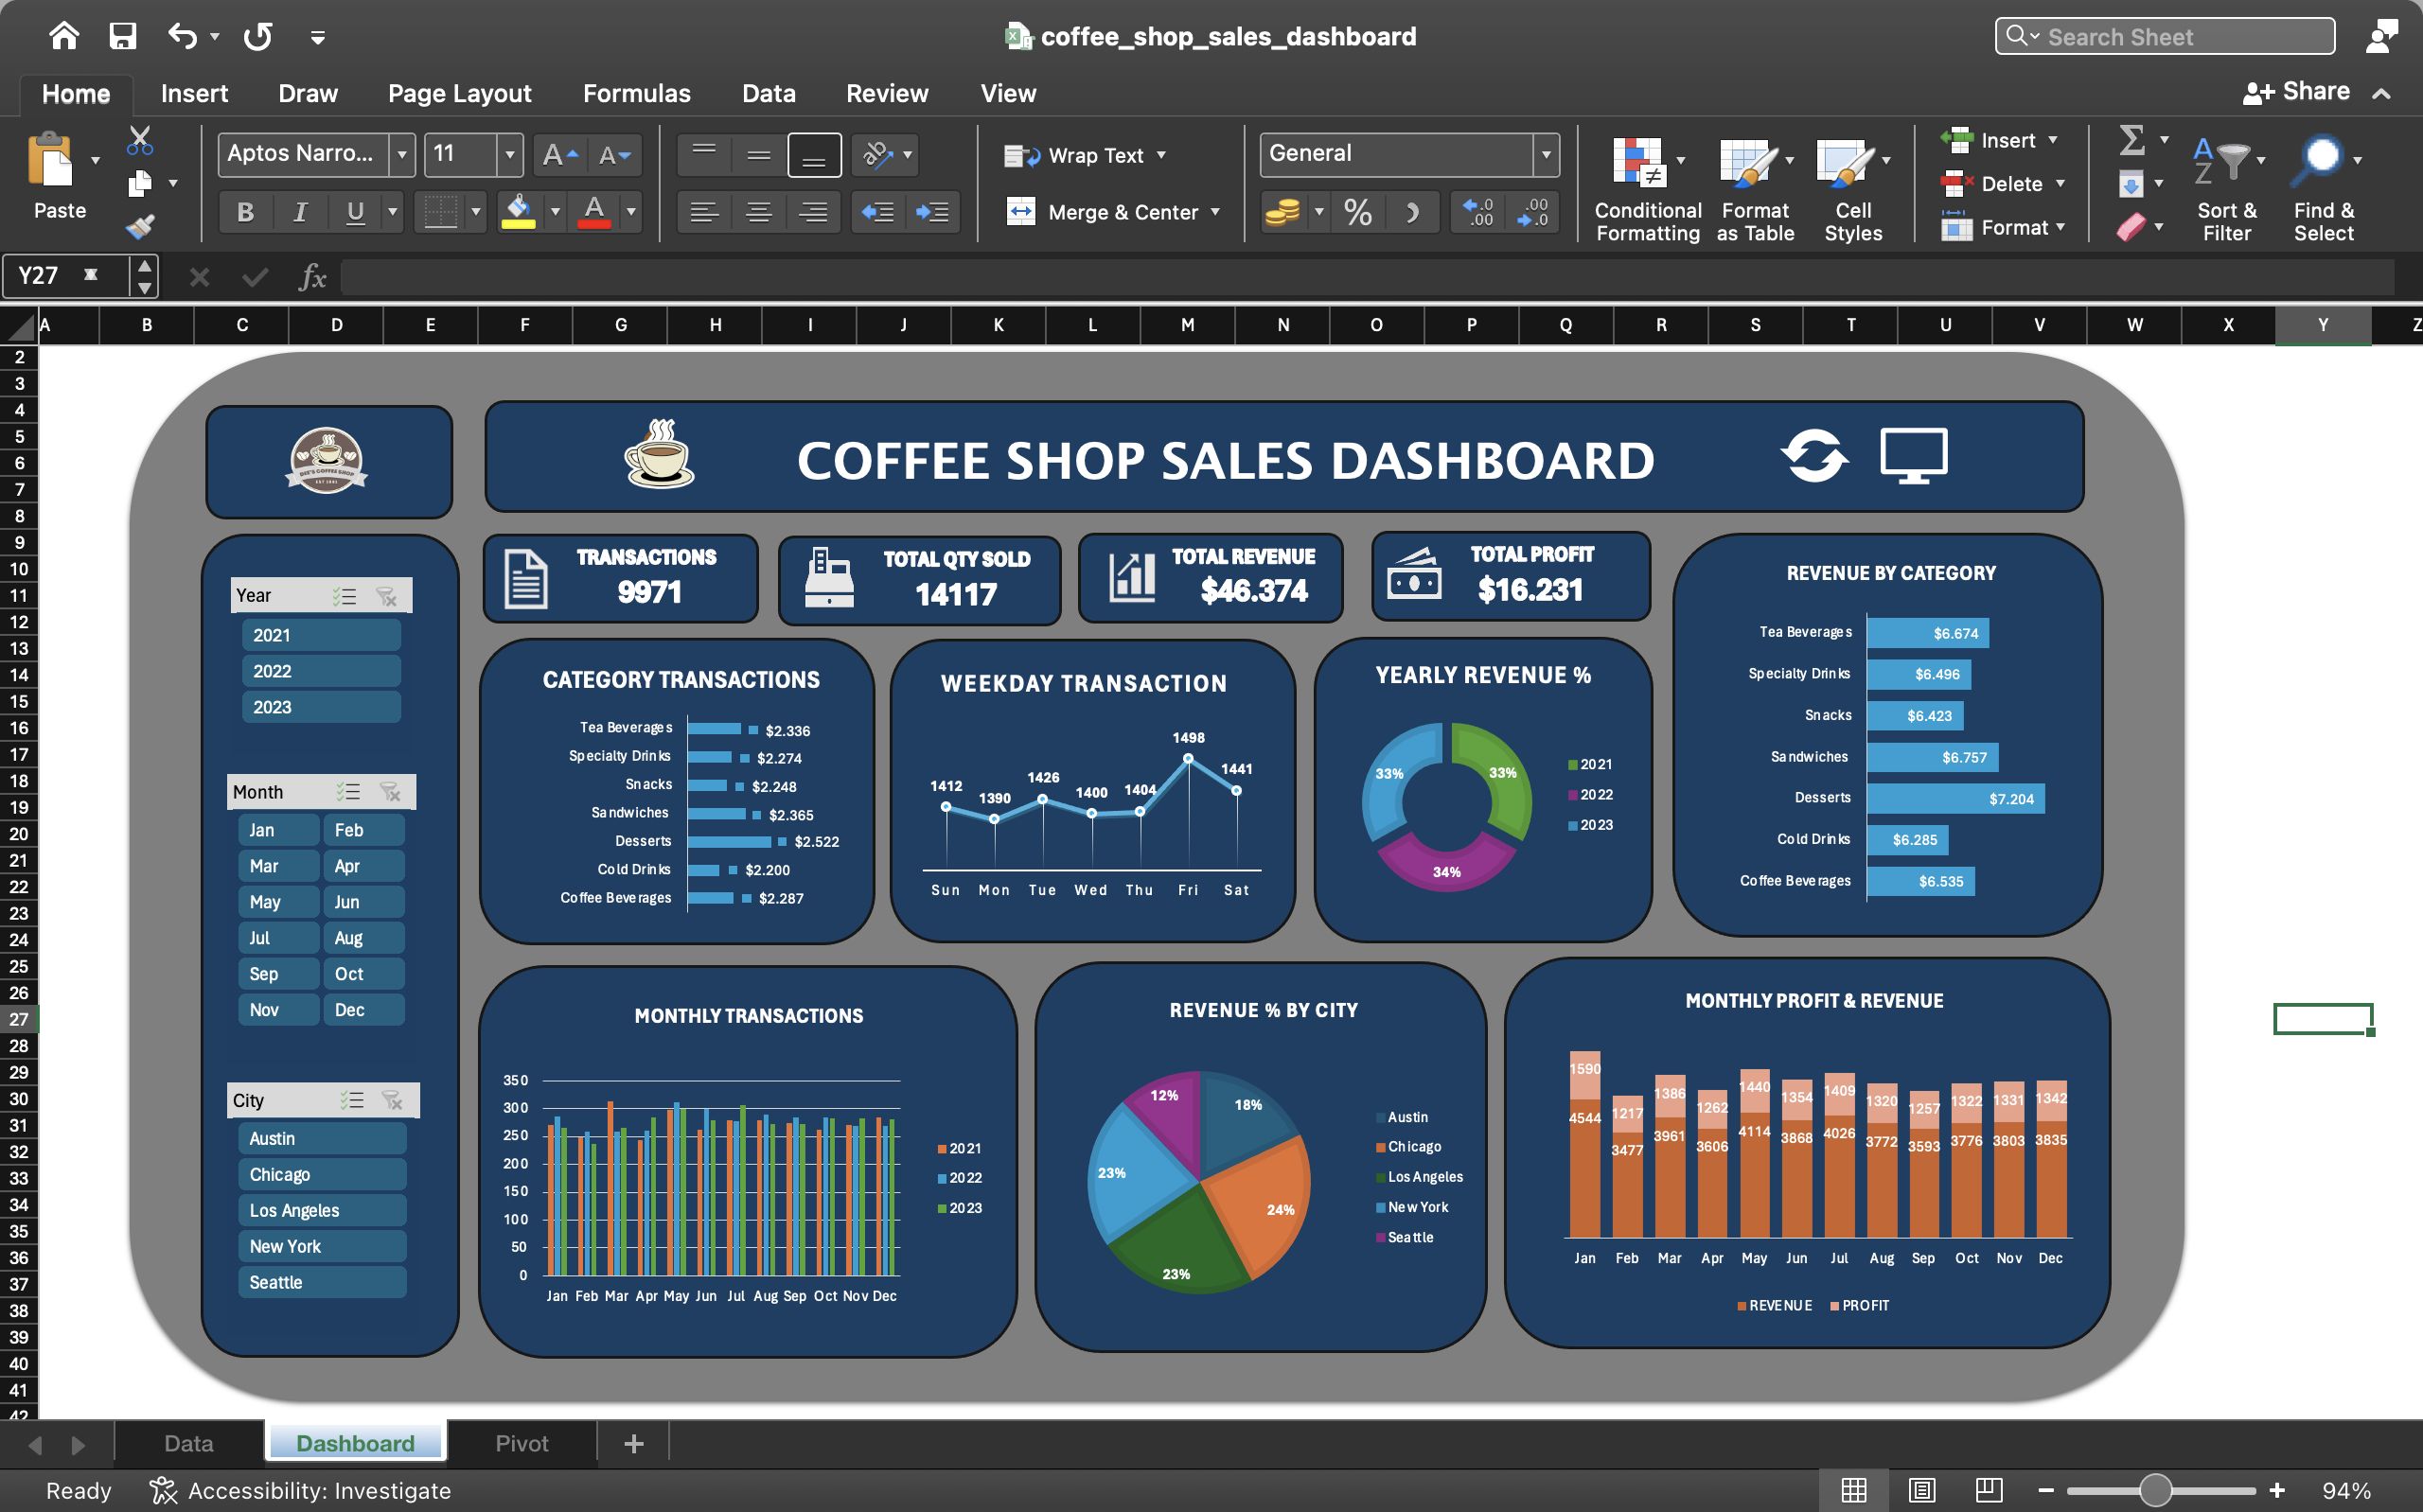Open the font name dropdown
2423x1512 pixels.
pos(402,155)
